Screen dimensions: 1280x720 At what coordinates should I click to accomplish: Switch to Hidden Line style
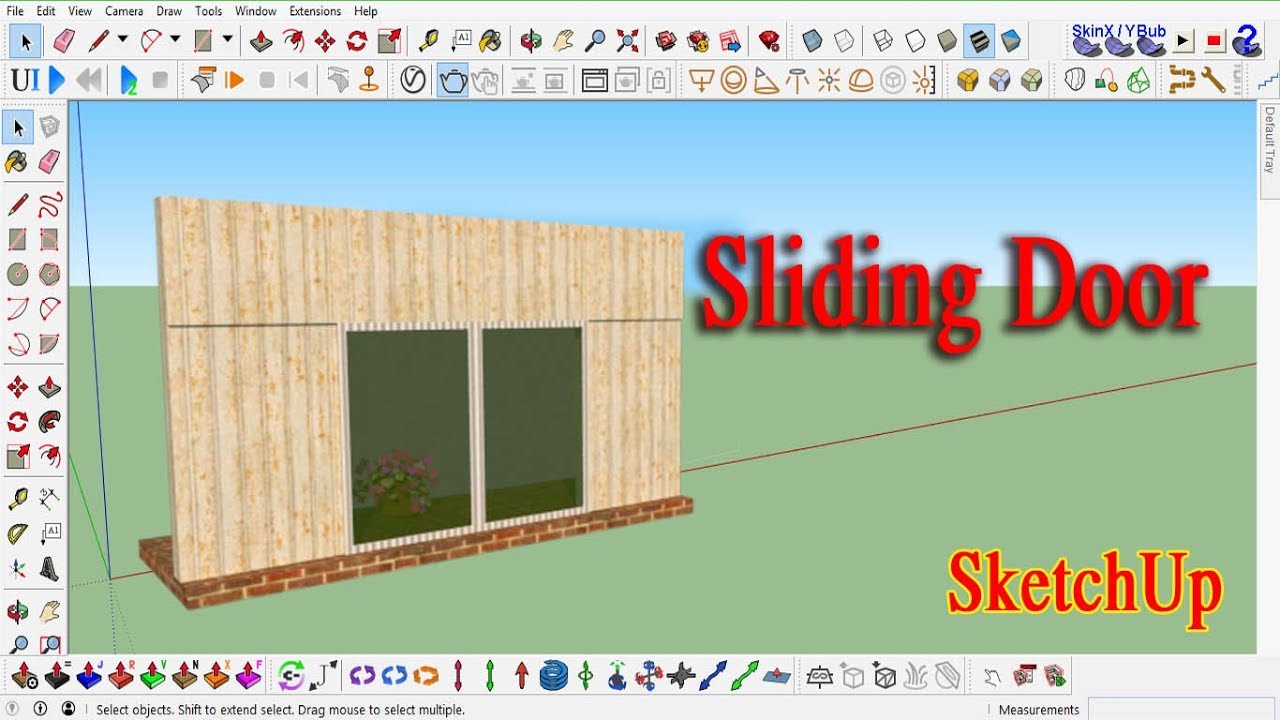pos(915,41)
